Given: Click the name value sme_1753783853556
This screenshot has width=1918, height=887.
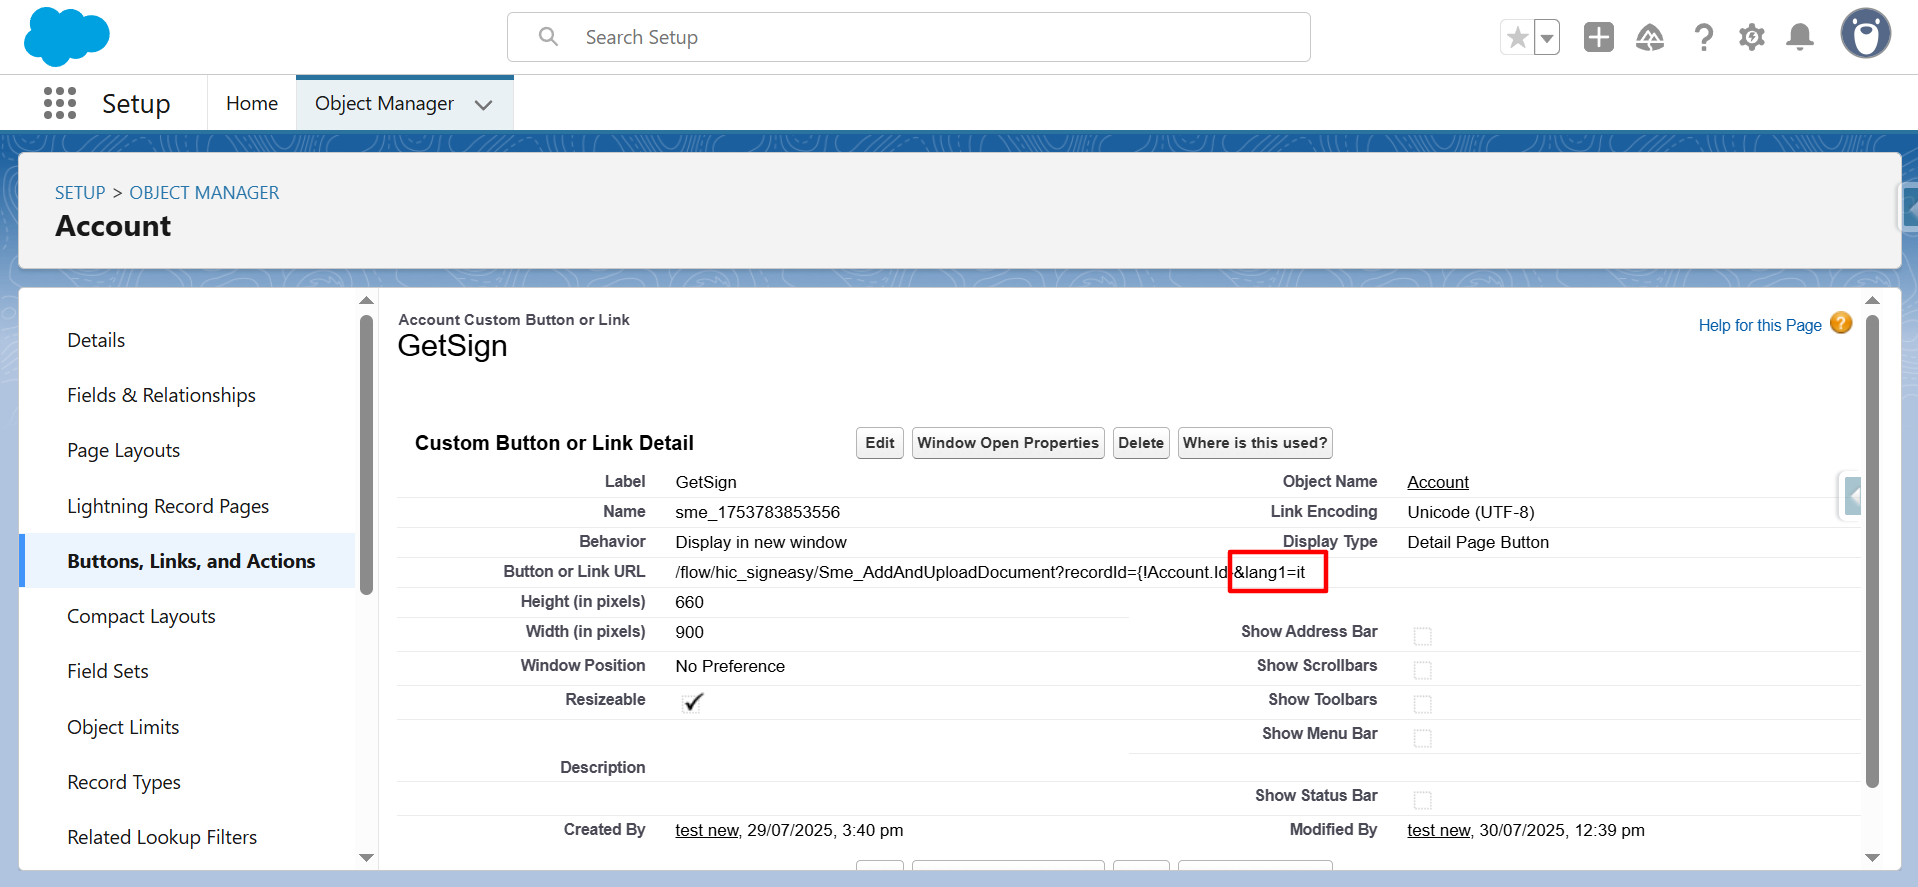Looking at the screenshot, I should click(x=757, y=512).
